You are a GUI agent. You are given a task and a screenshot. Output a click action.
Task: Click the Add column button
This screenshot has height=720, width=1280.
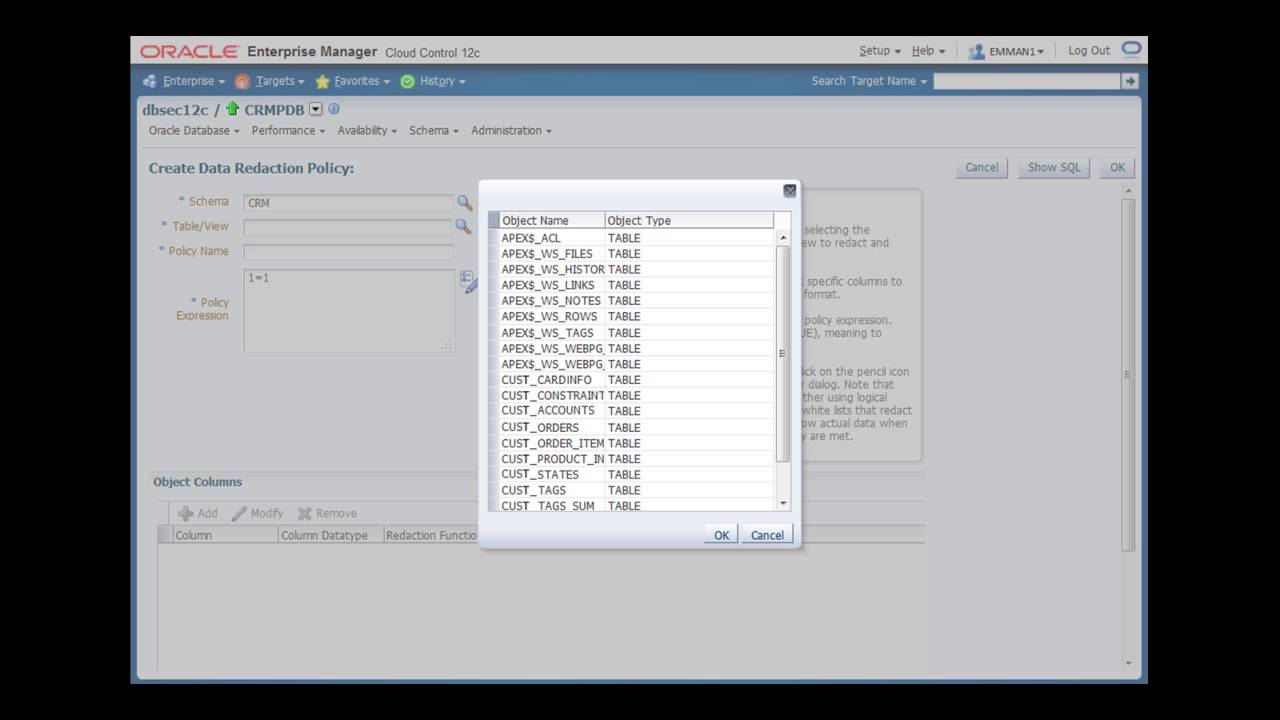pos(197,513)
